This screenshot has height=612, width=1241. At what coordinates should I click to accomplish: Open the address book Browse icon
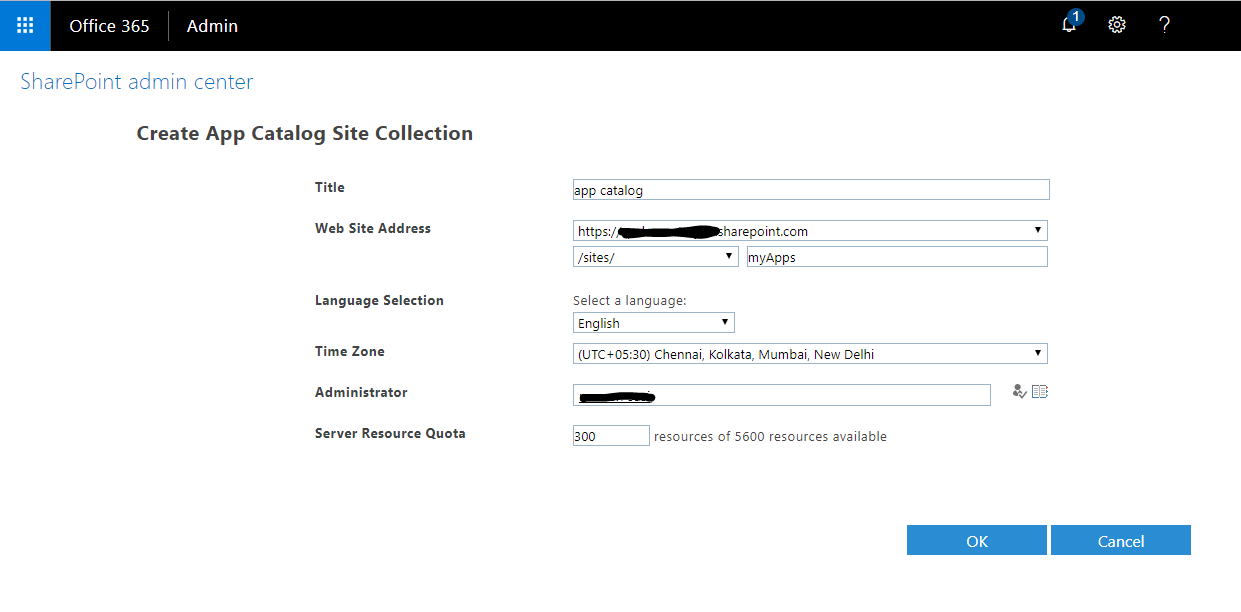point(1040,391)
